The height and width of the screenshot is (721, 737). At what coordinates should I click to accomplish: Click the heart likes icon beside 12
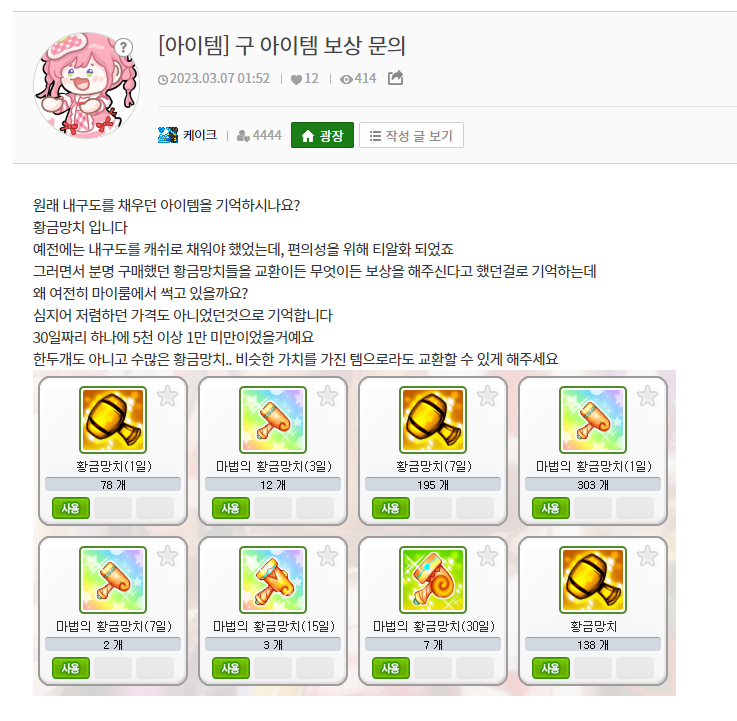[296, 79]
